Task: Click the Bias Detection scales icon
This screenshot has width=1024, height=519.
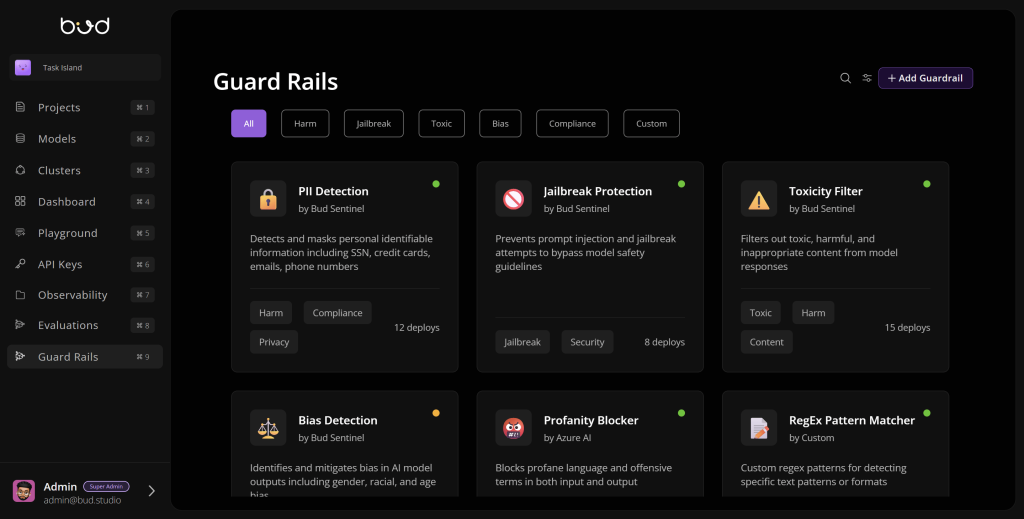Action: tap(268, 428)
